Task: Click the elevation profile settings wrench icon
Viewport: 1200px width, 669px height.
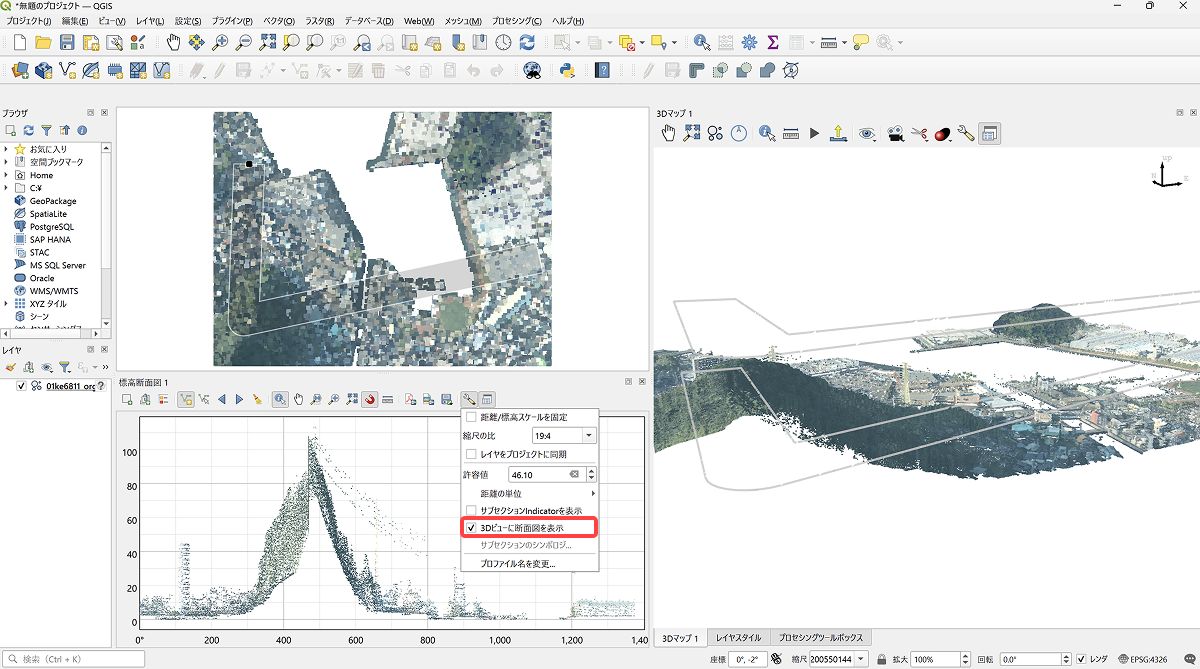Action: pyautogui.click(x=469, y=399)
